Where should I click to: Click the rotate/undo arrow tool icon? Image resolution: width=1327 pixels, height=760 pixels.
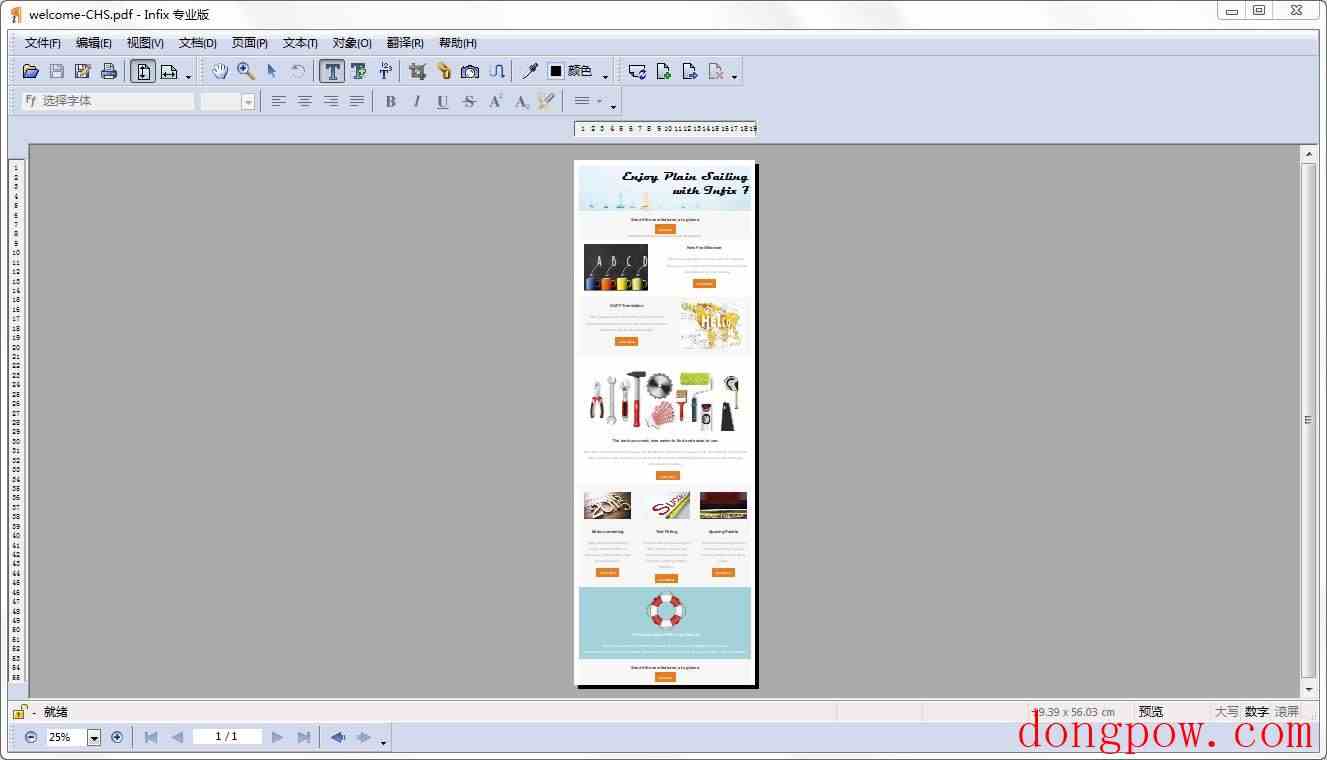[298, 71]
